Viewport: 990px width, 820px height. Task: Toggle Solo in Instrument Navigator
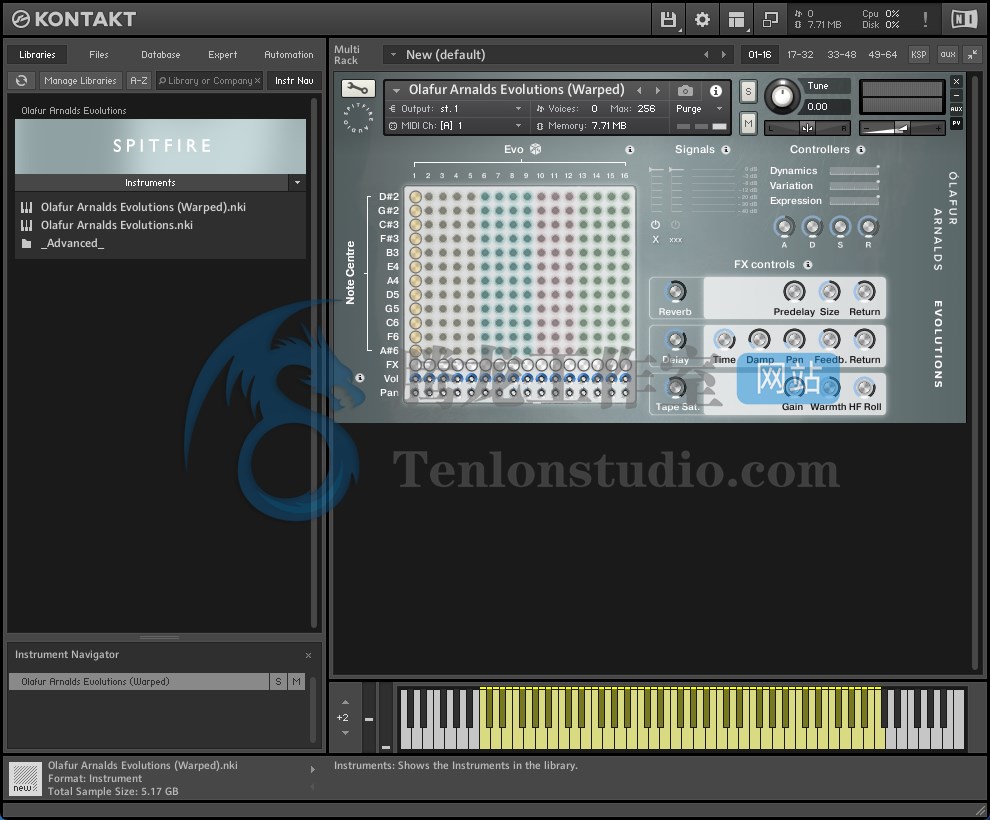(x=278, y=682)
